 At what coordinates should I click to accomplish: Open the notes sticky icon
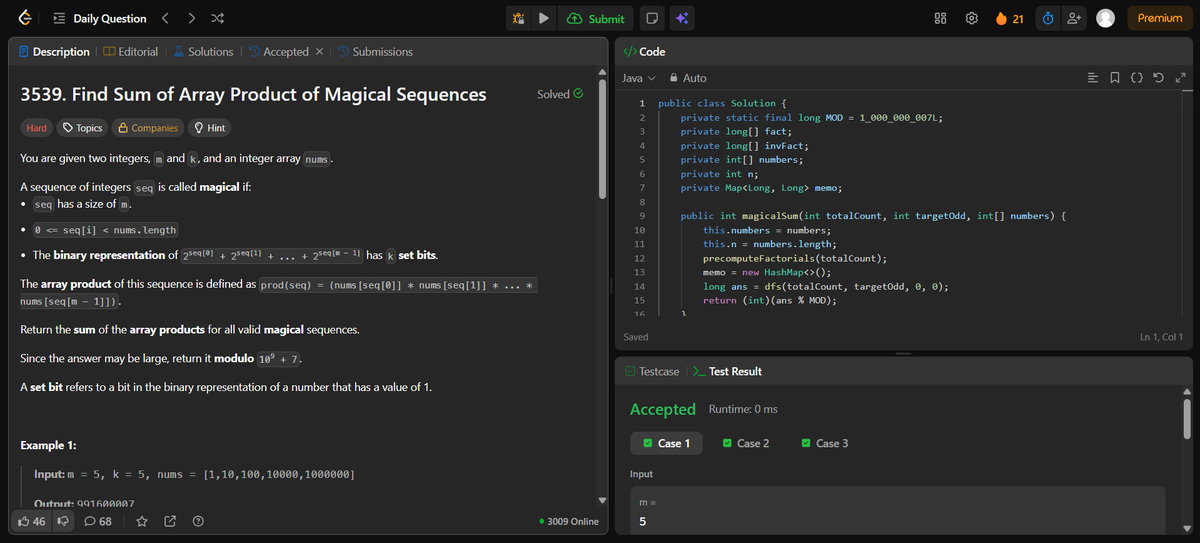pos(651,18)
